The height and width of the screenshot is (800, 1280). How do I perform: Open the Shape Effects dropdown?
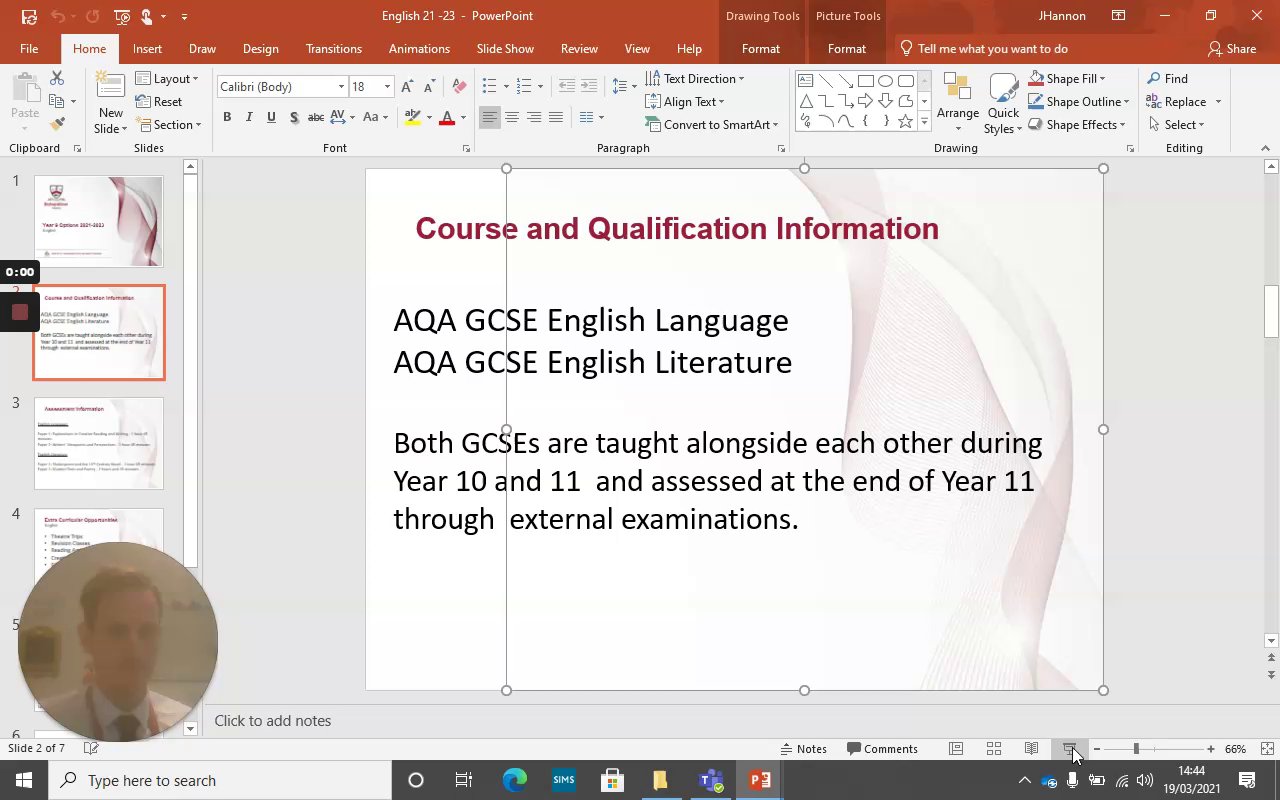tap(1078, 125)
